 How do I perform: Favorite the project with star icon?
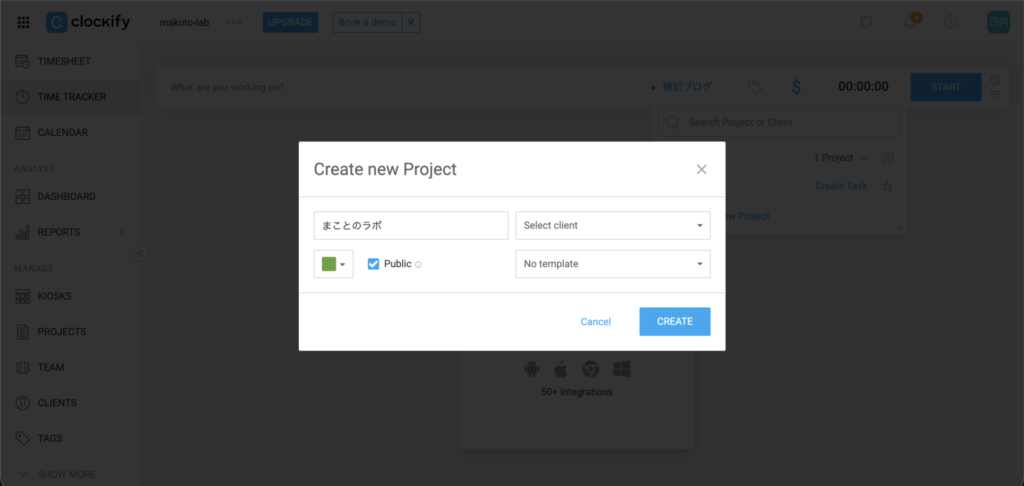coord(887,186)
